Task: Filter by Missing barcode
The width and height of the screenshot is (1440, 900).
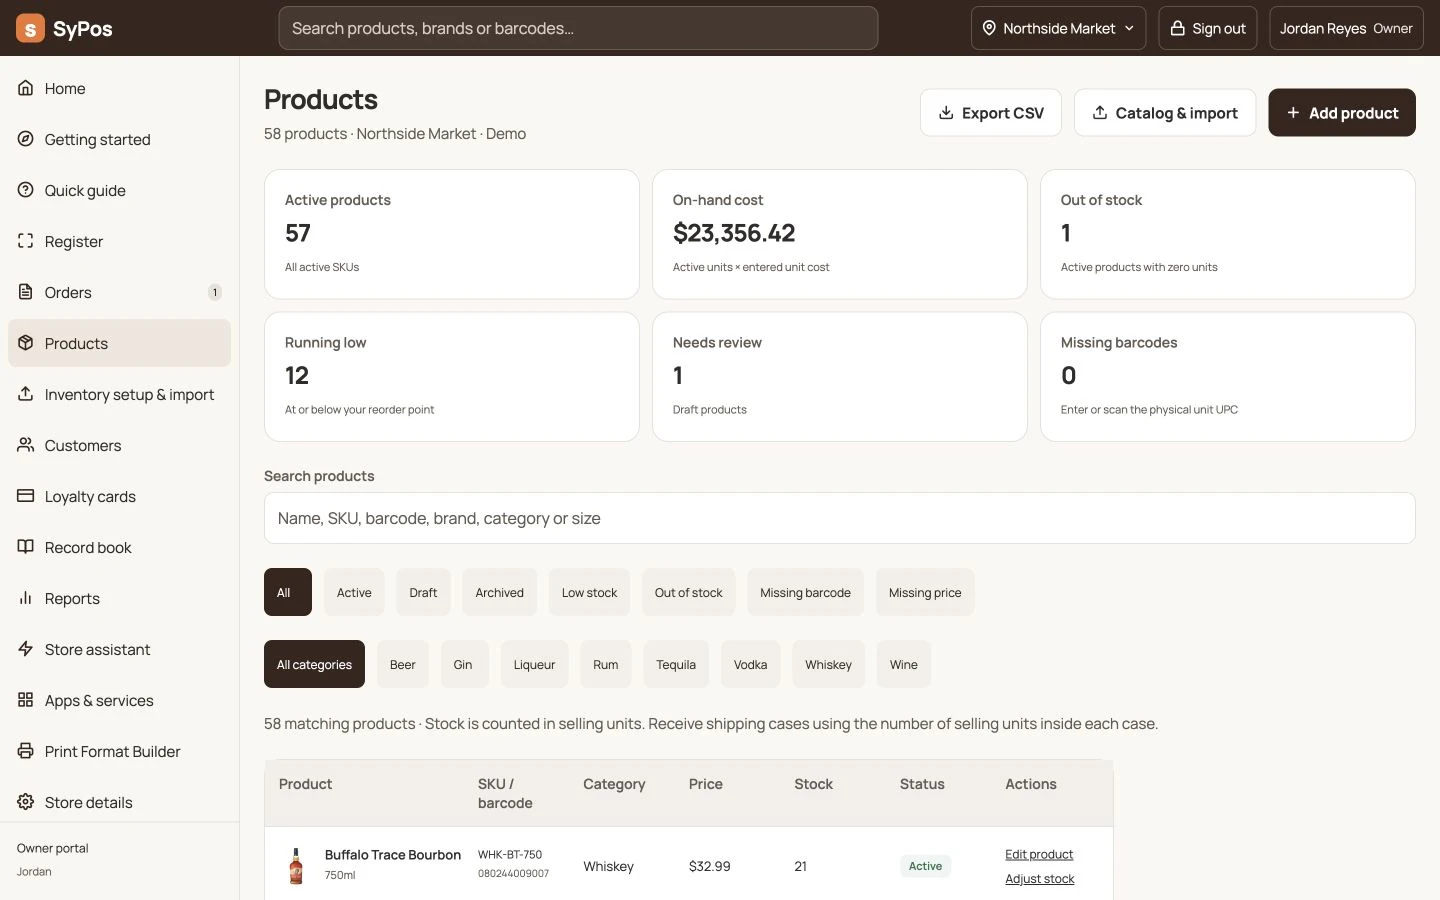Action: (x=805, y=592)
